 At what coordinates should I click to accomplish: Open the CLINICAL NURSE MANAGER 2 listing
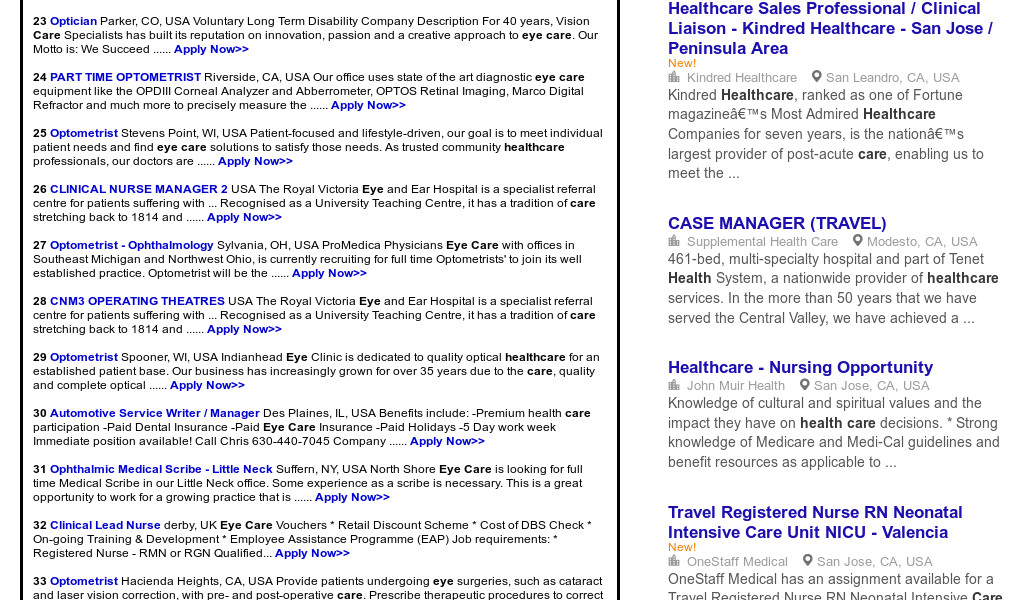[139, 190]
